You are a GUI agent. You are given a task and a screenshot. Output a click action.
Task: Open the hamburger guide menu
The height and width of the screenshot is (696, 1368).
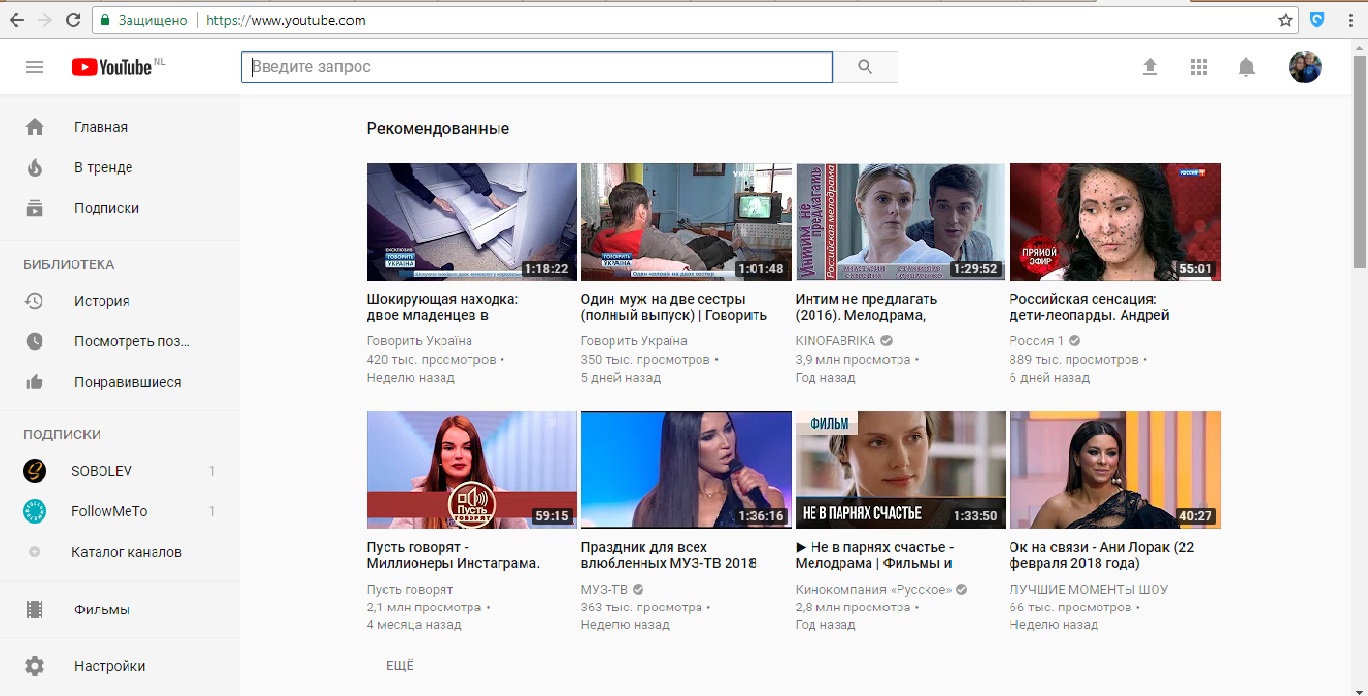coord(35,67)
